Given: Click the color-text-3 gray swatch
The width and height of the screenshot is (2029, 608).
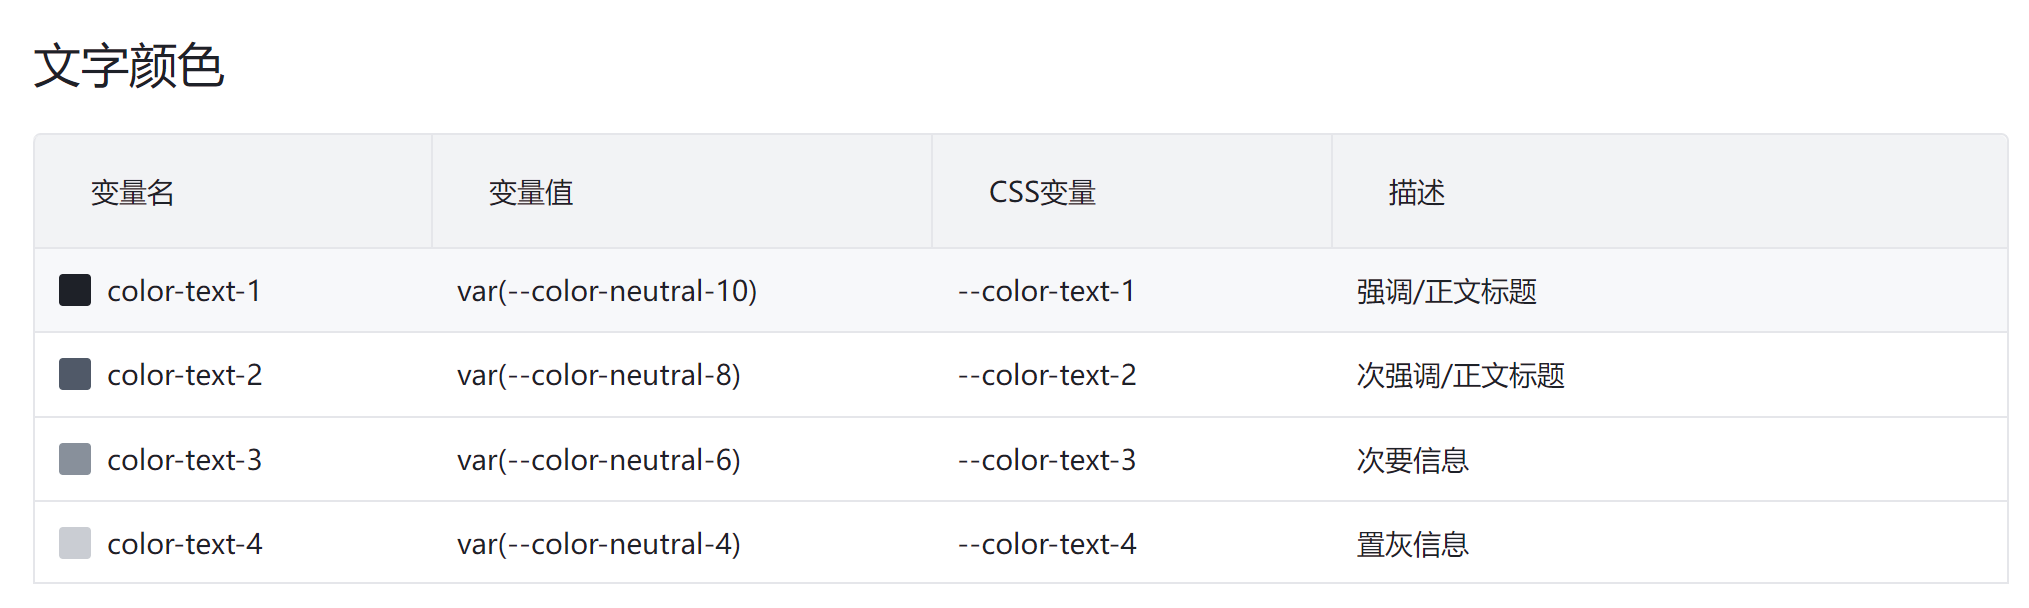Looking at the screenshot, I should pos(75,459).
